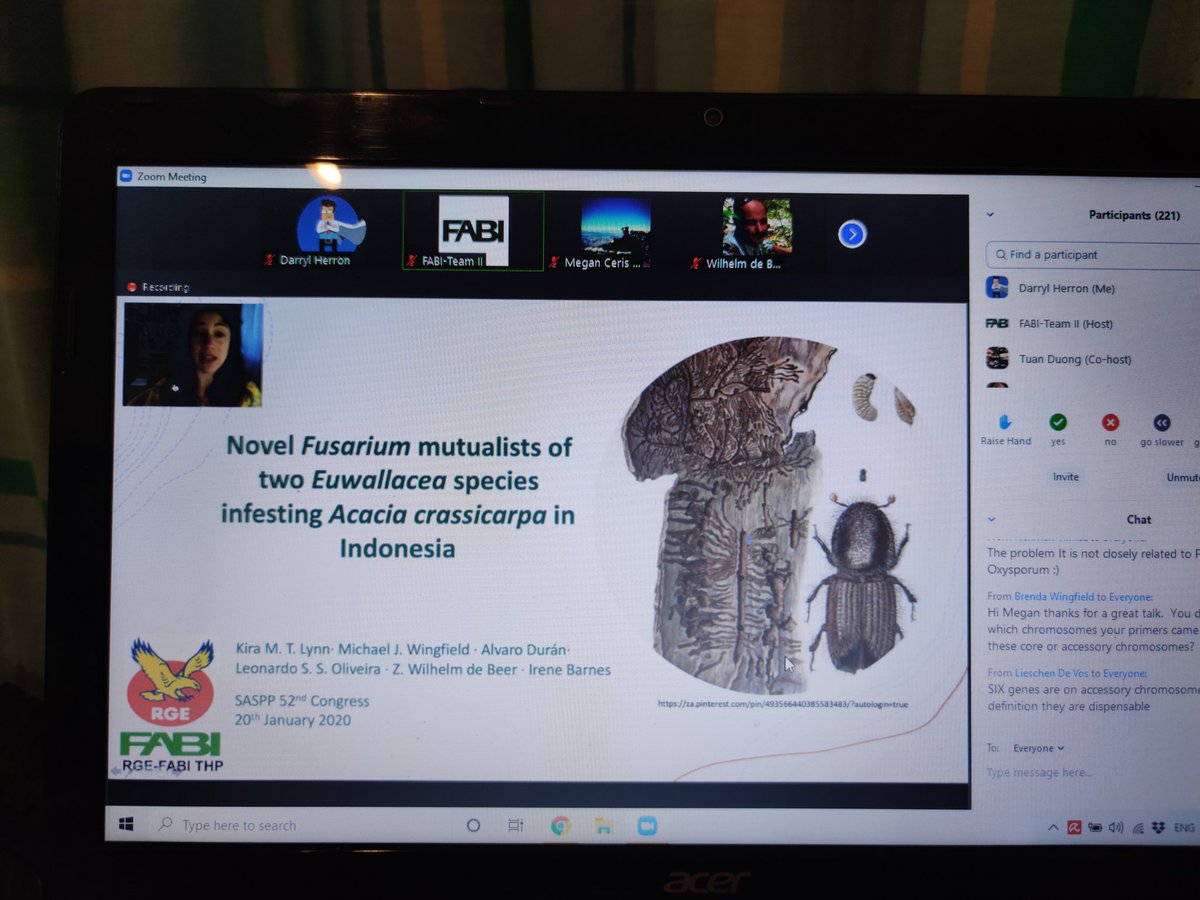Click the blue arrow to view more participants
The height and width of the screenshot is (900, 1200).
coord(851,234)
